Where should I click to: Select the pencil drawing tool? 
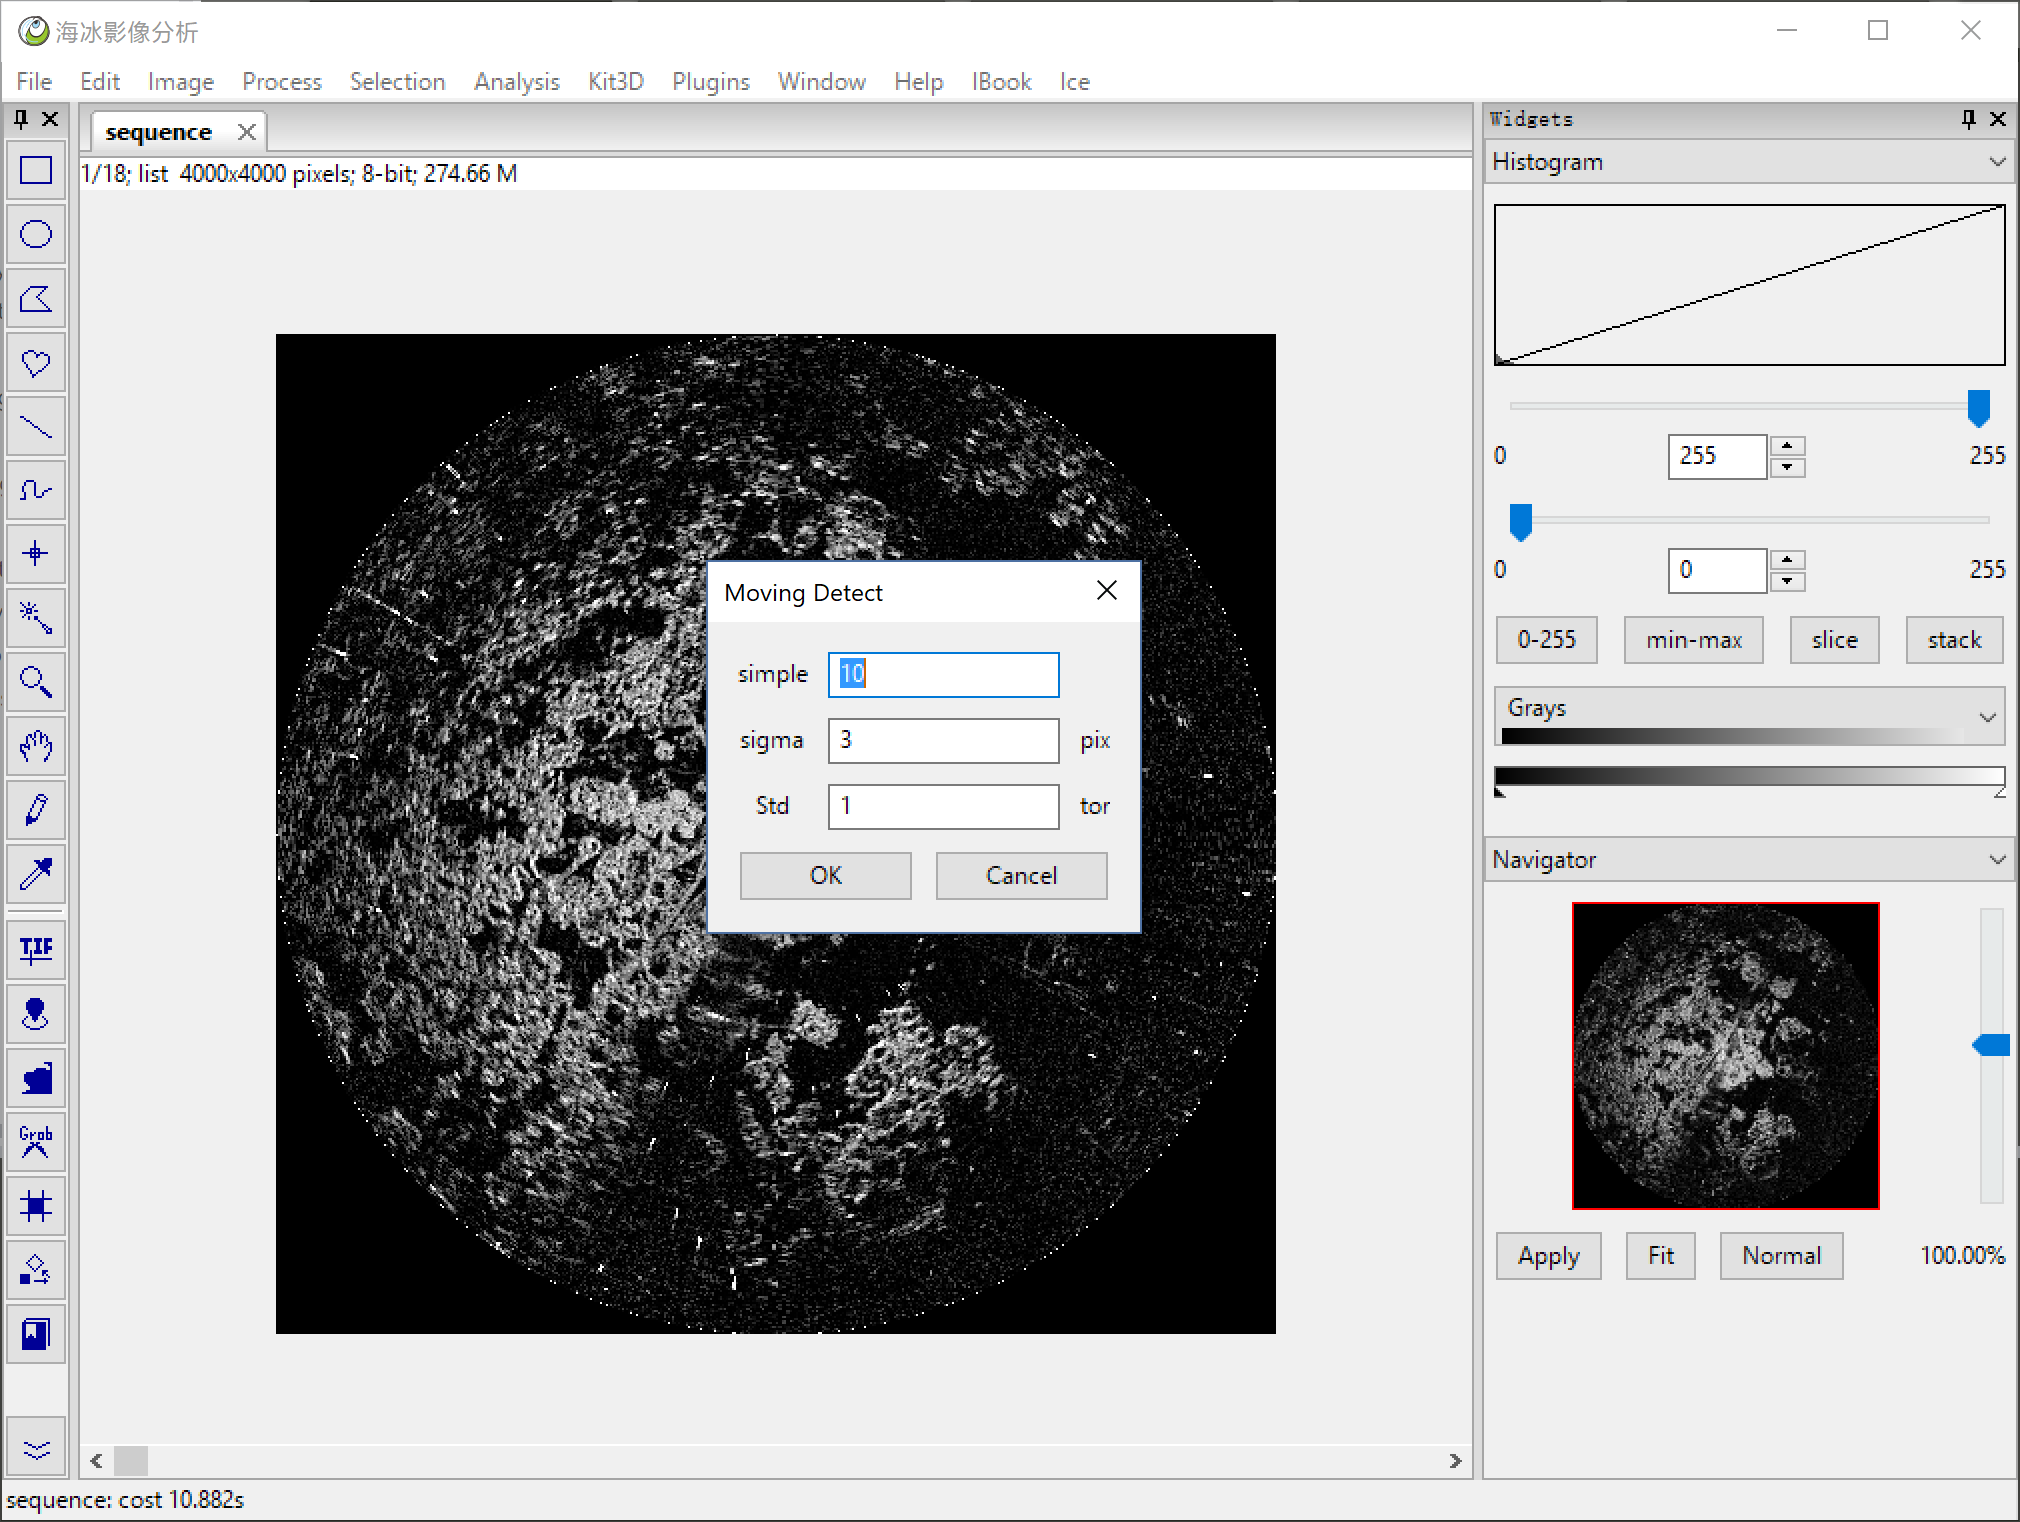36,810
